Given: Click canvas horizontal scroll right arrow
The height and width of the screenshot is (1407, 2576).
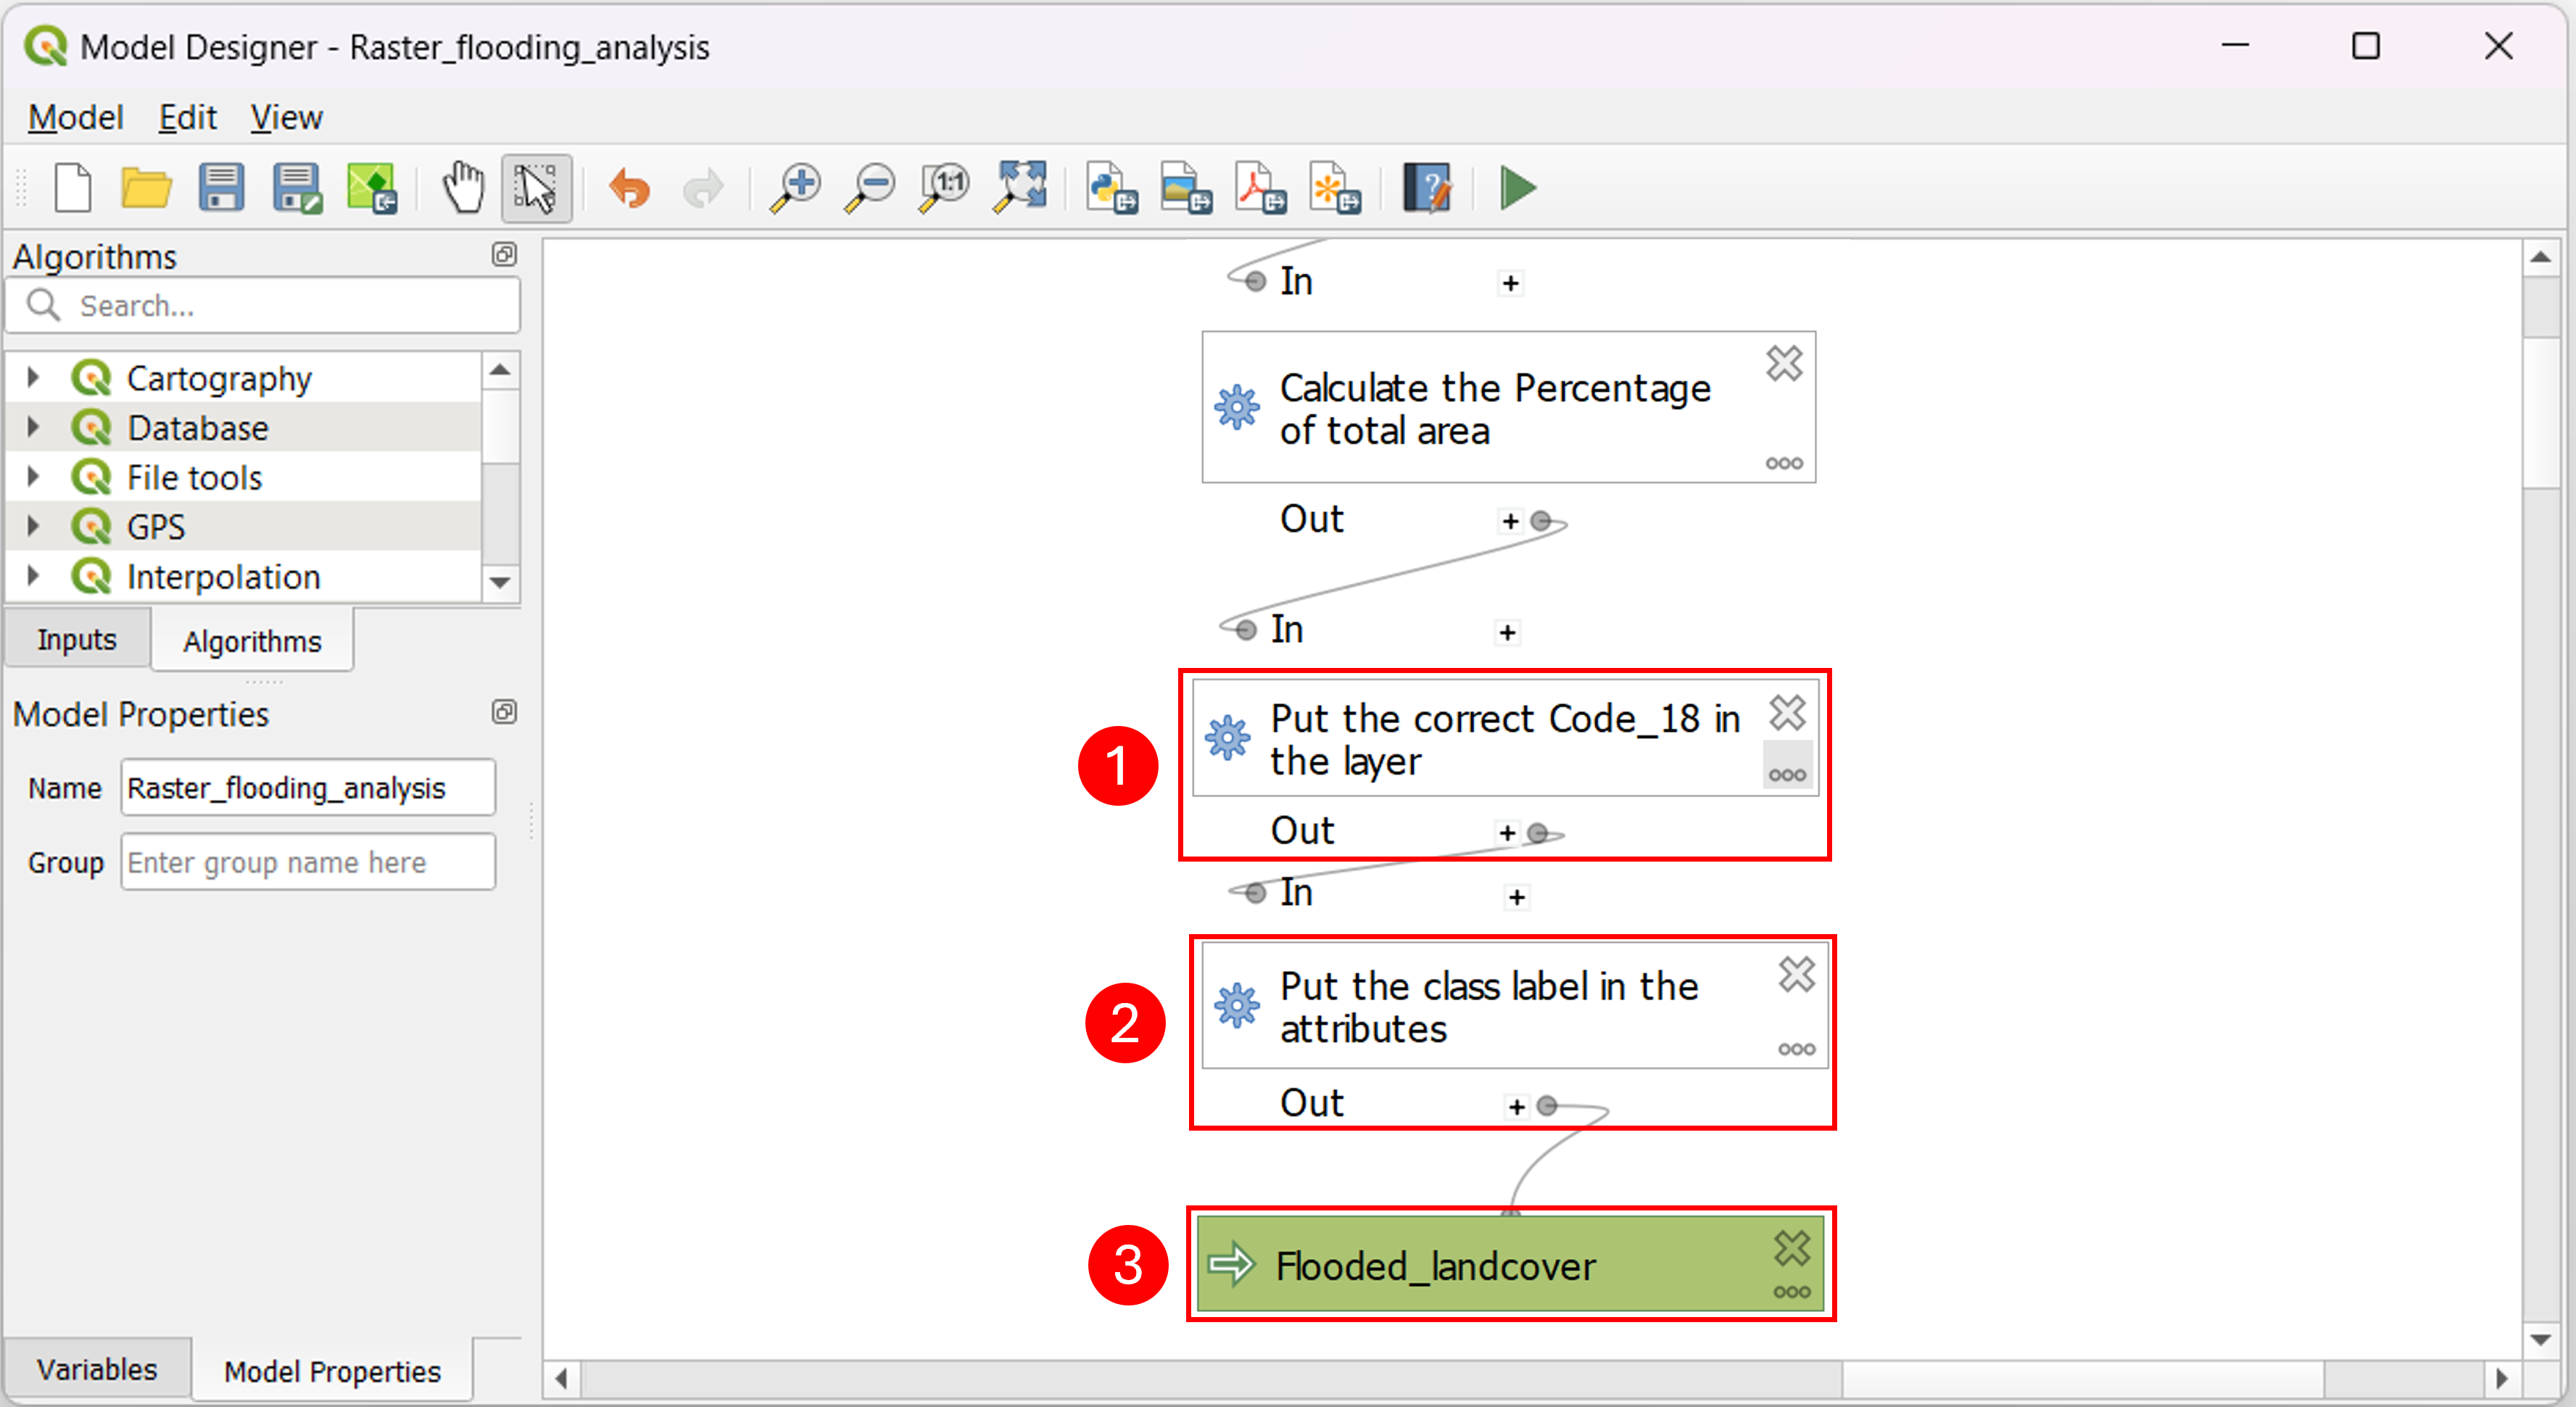Looking at the screenshot, I should [x=2501, y=1379].
